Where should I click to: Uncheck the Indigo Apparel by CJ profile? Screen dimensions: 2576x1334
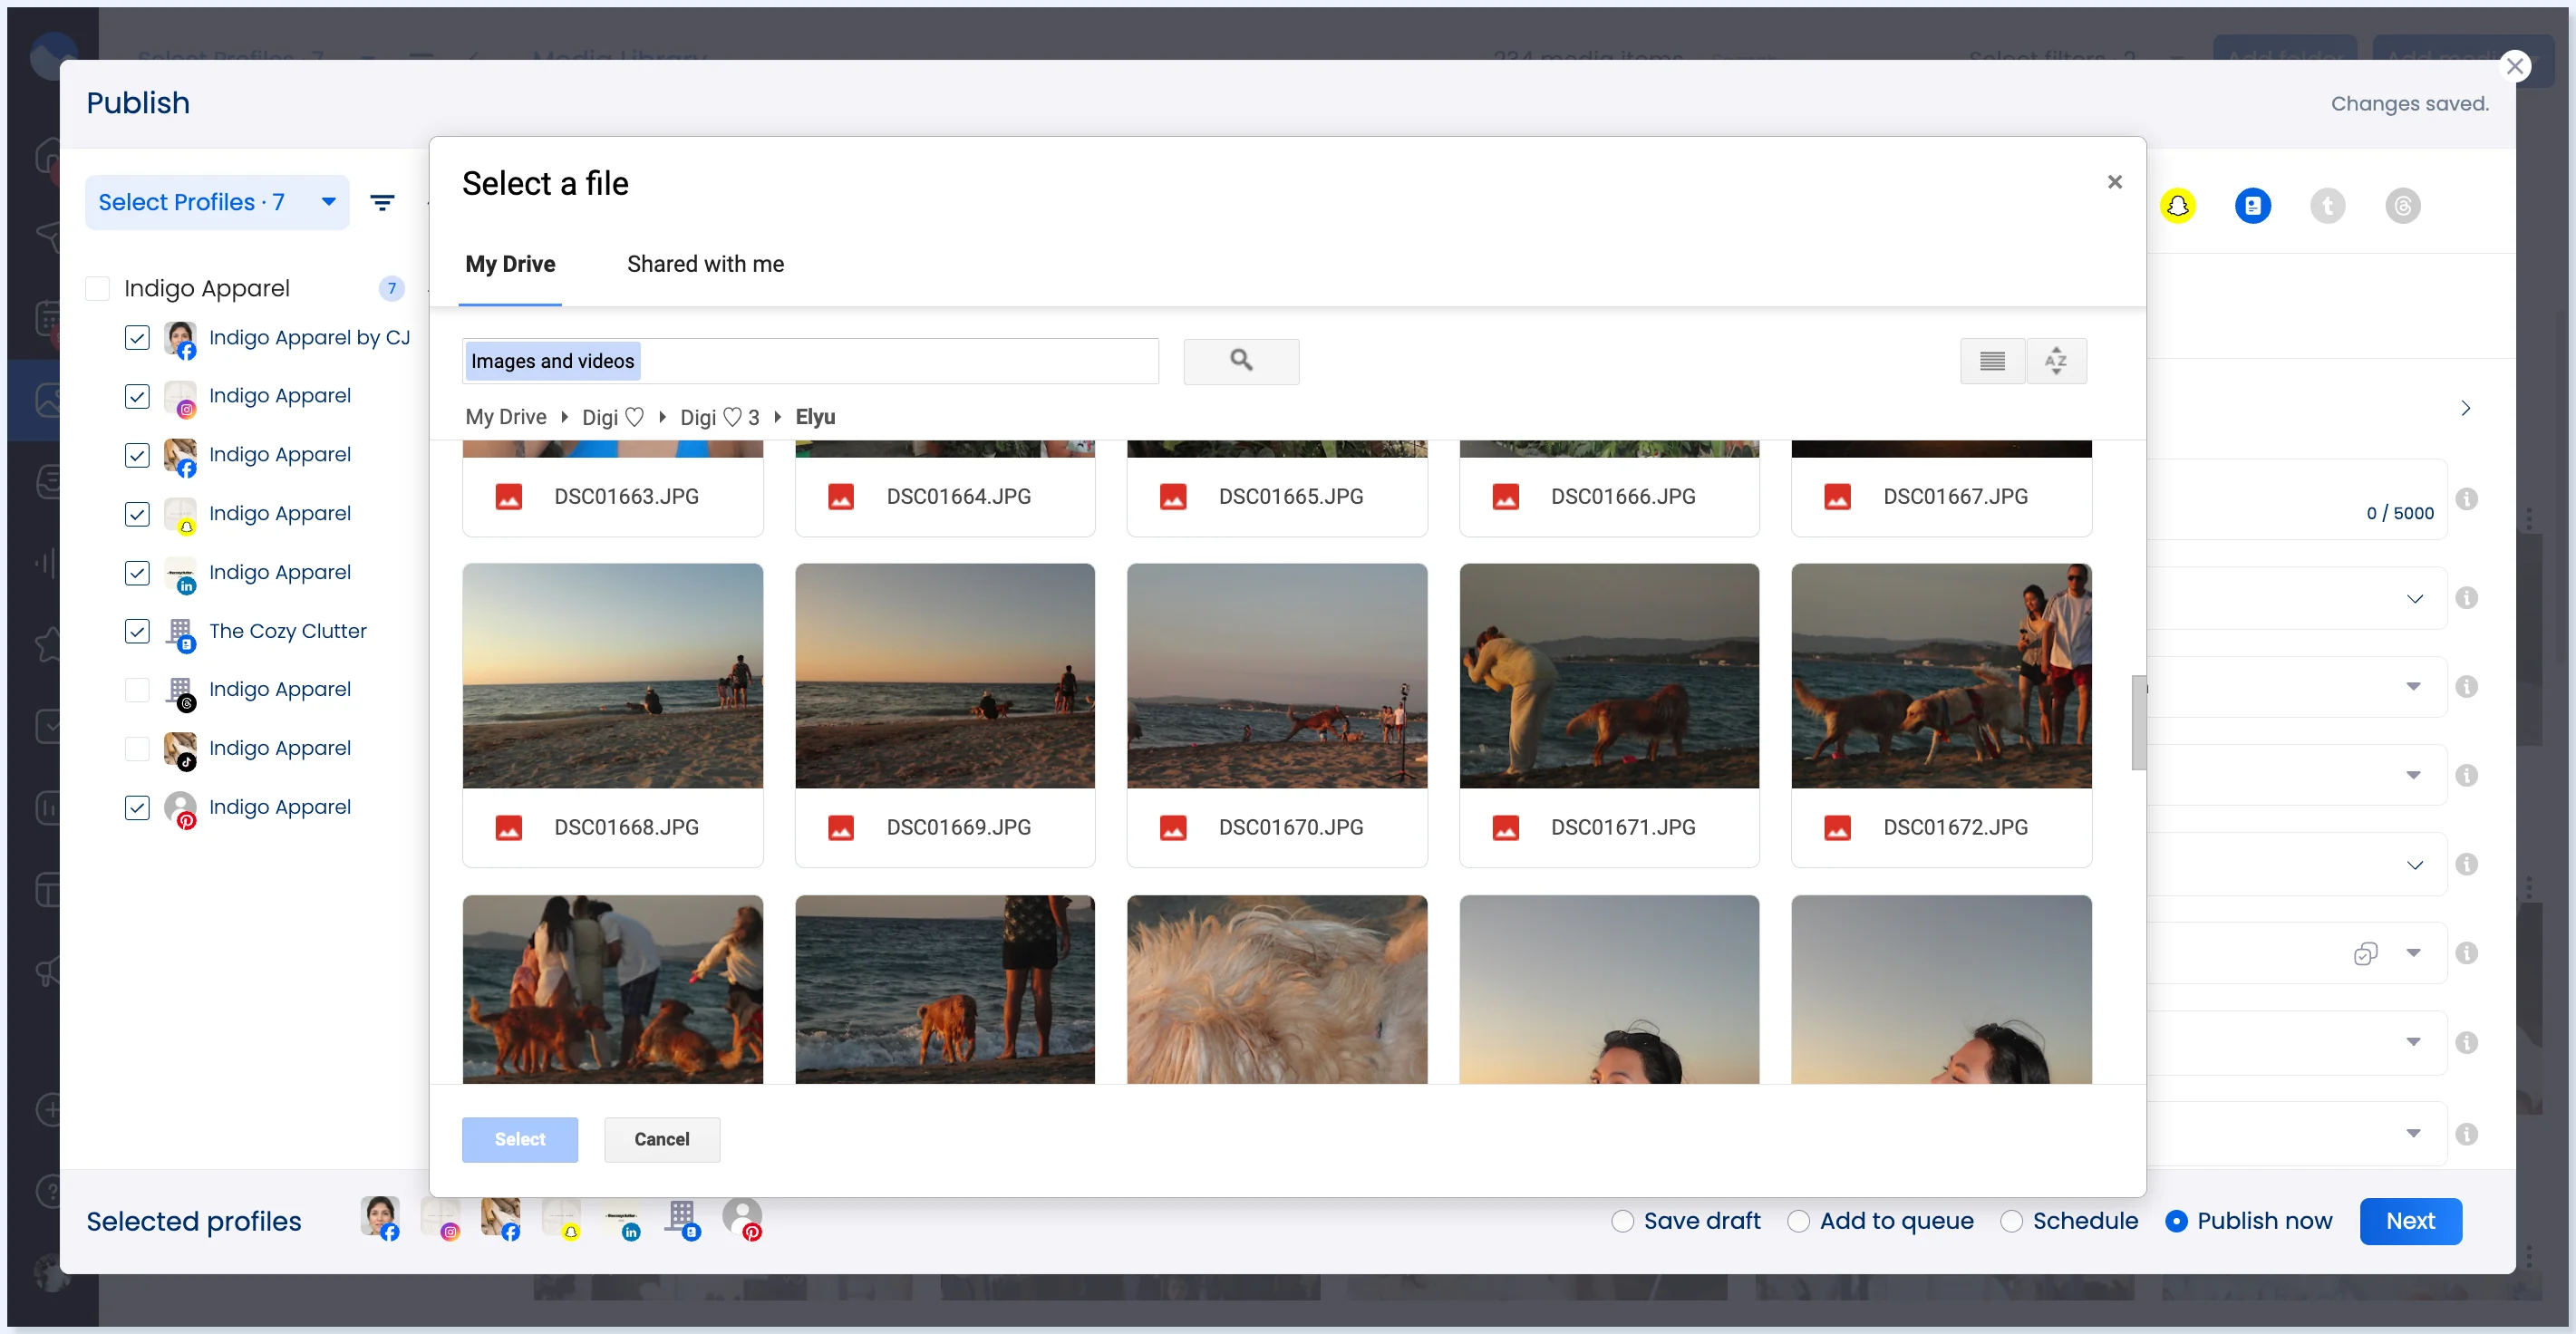pyautogui.click(x=137, y=338)
